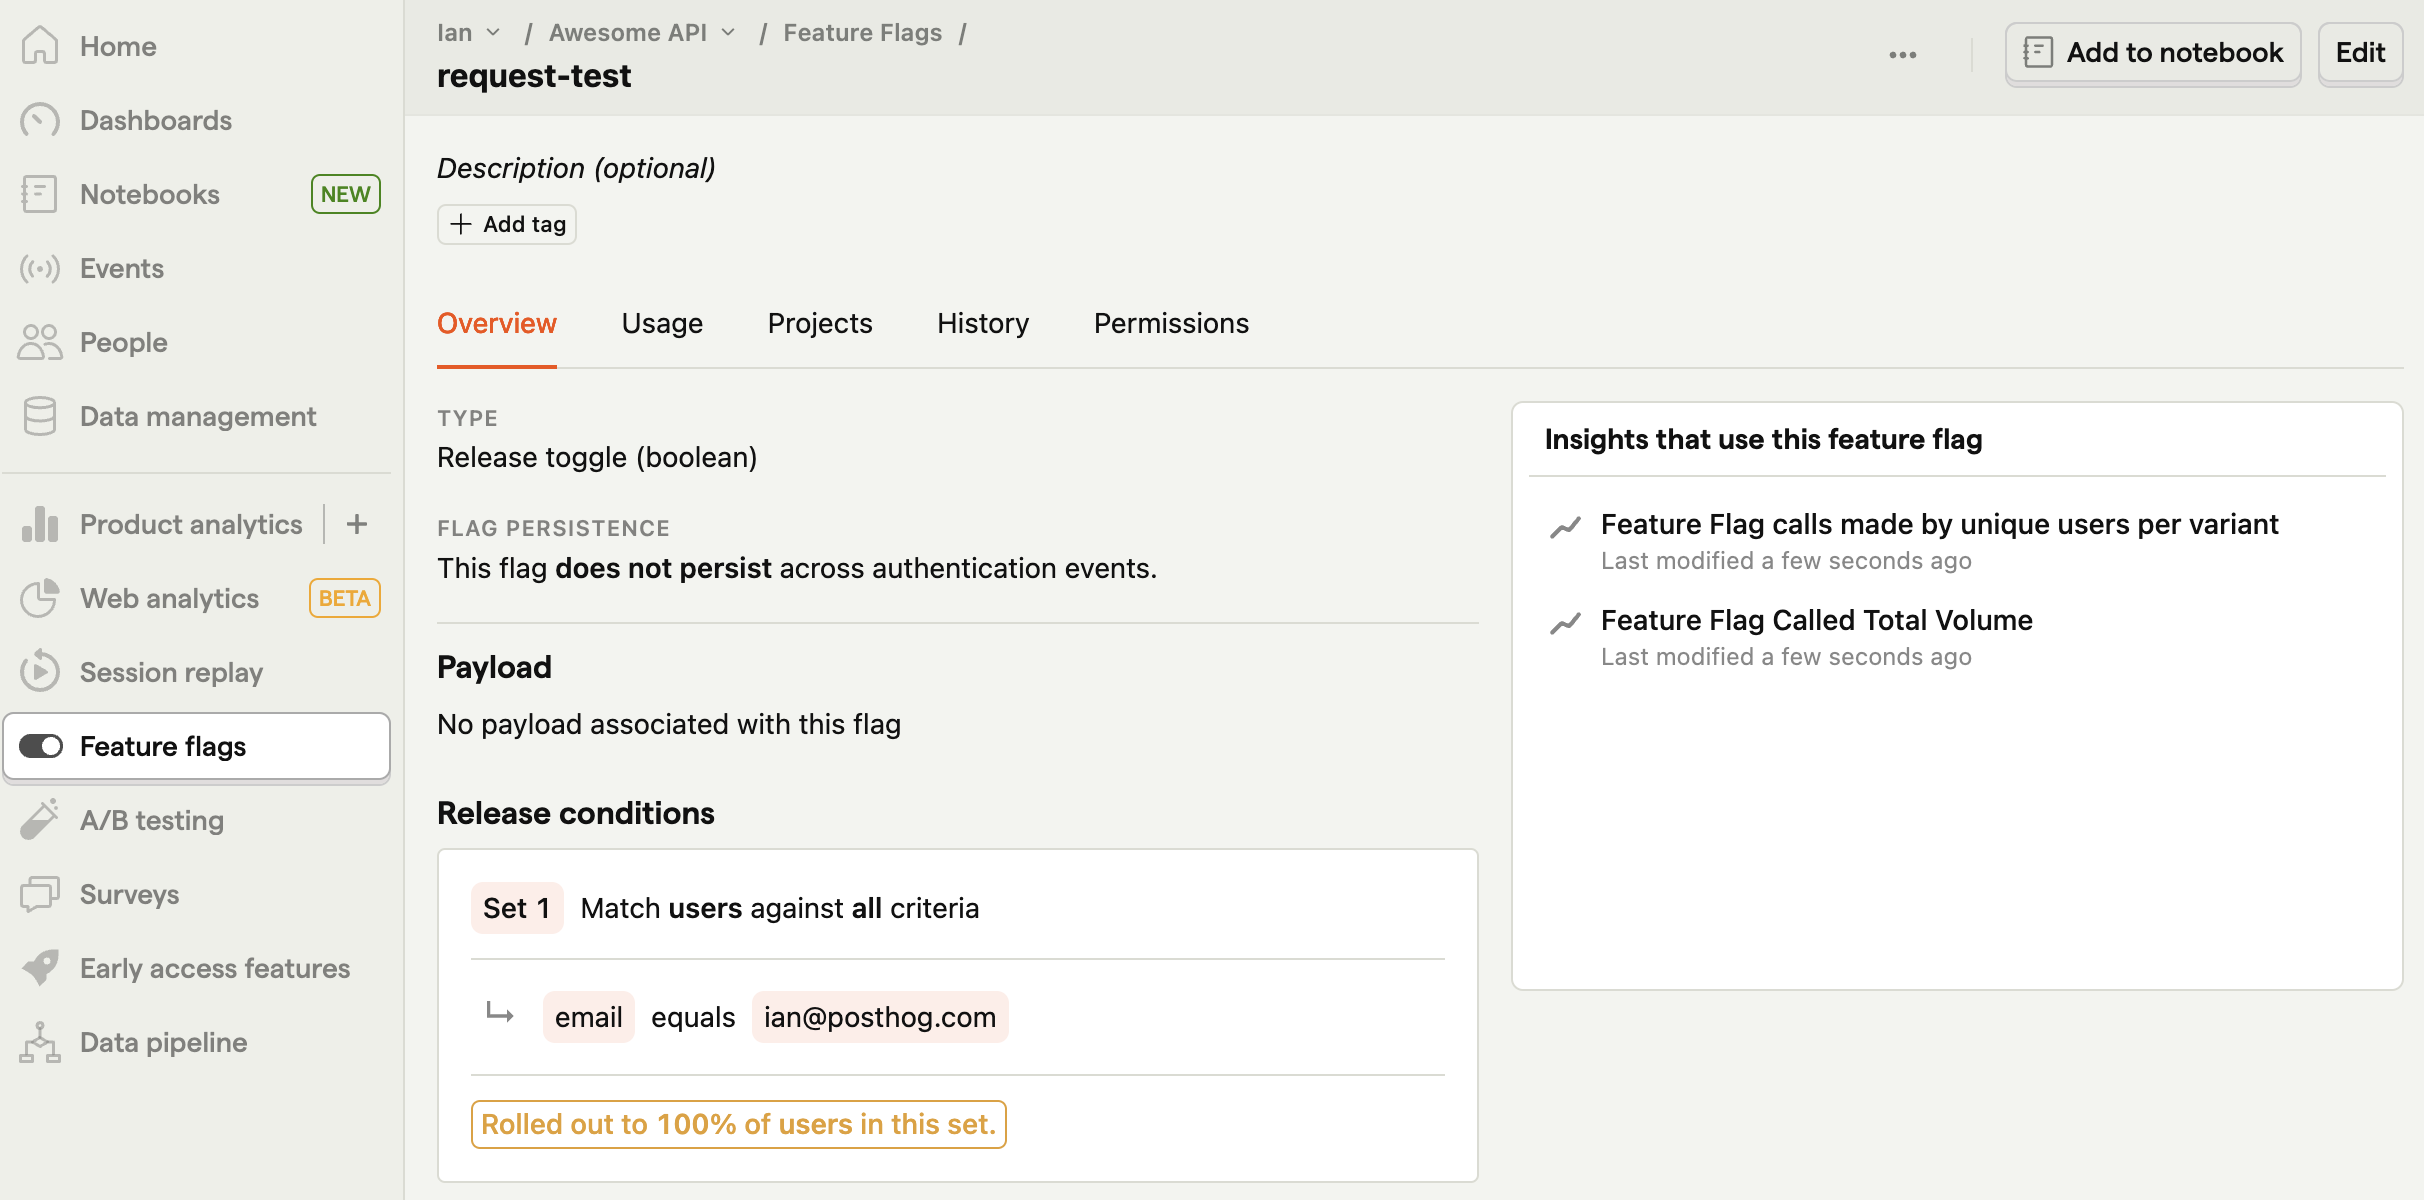The image size is (2424, 1200).
Task: Click the email property chip
Action: (588, 1017)
